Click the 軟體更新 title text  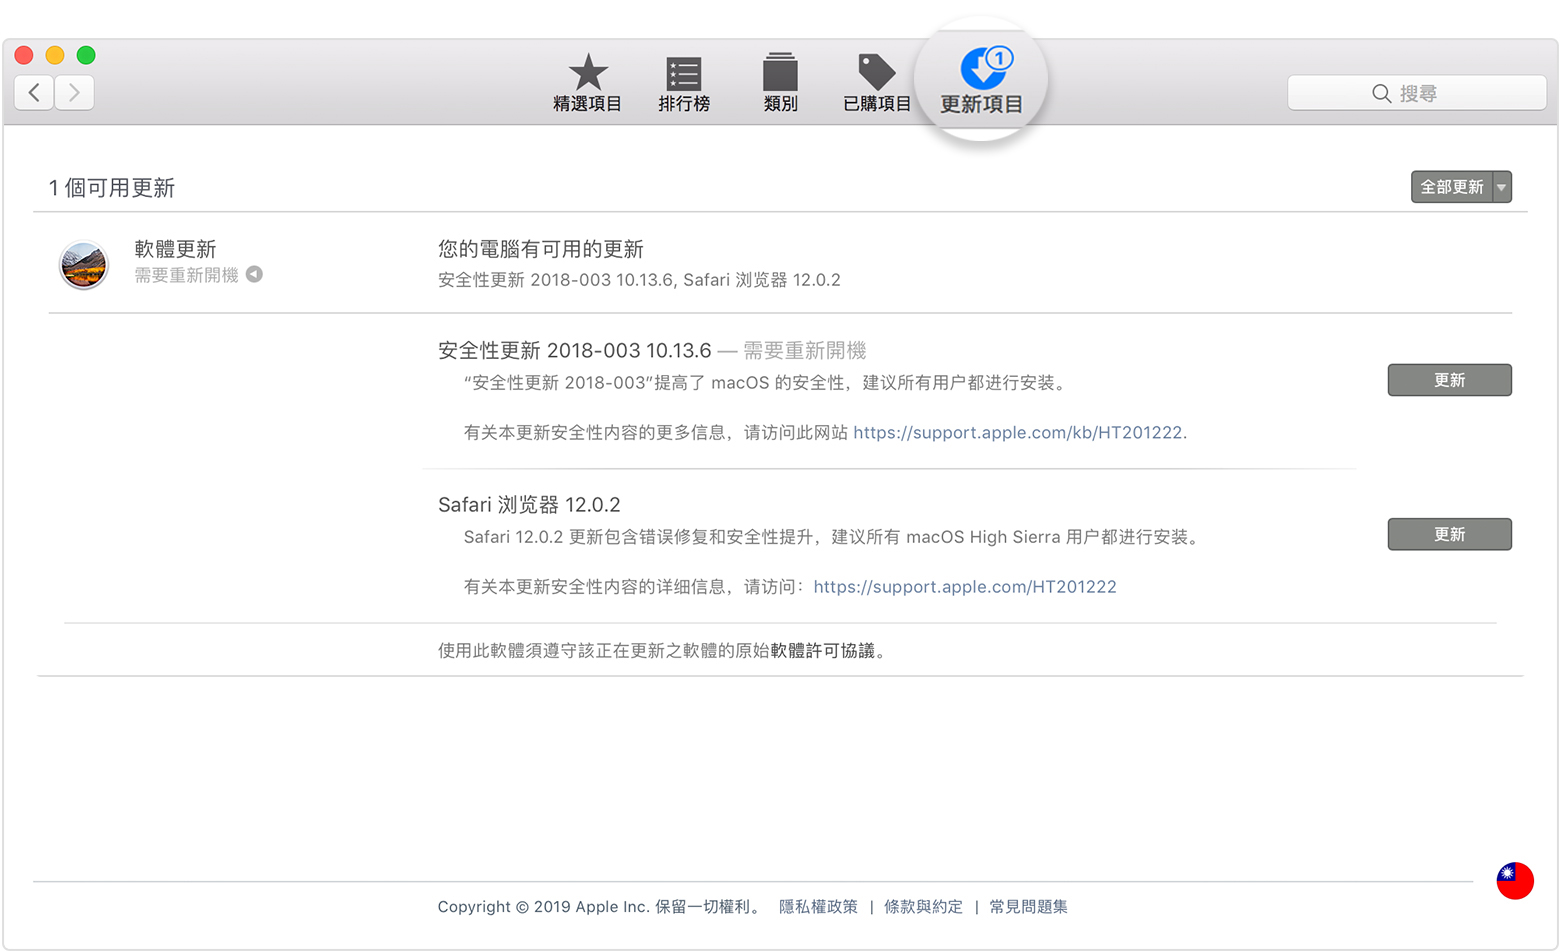tap(175, 248)
